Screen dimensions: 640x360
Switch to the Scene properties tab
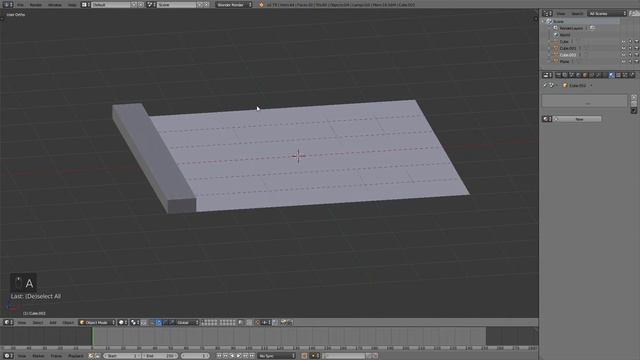click(572, 75)
